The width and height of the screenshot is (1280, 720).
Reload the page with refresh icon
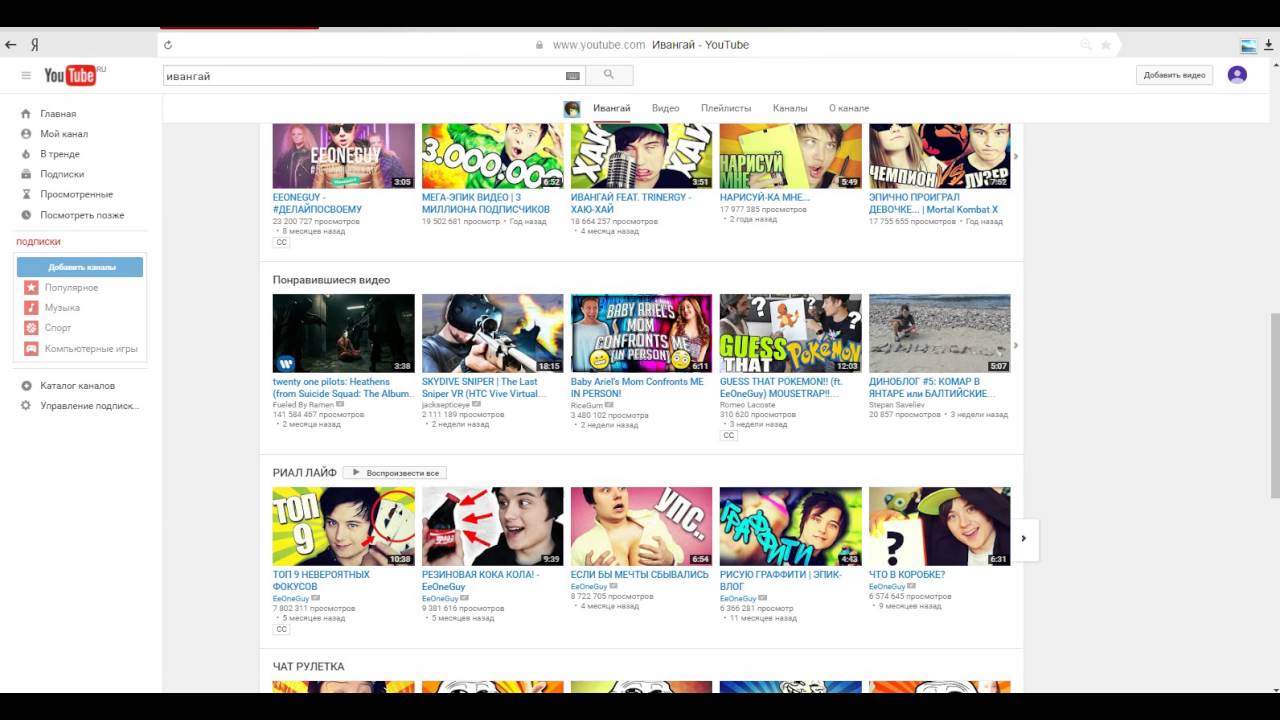tap(168, 45)
